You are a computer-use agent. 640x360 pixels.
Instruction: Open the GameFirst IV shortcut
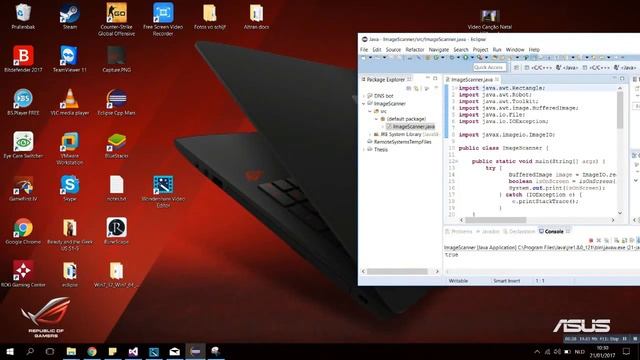pos(23,188)
